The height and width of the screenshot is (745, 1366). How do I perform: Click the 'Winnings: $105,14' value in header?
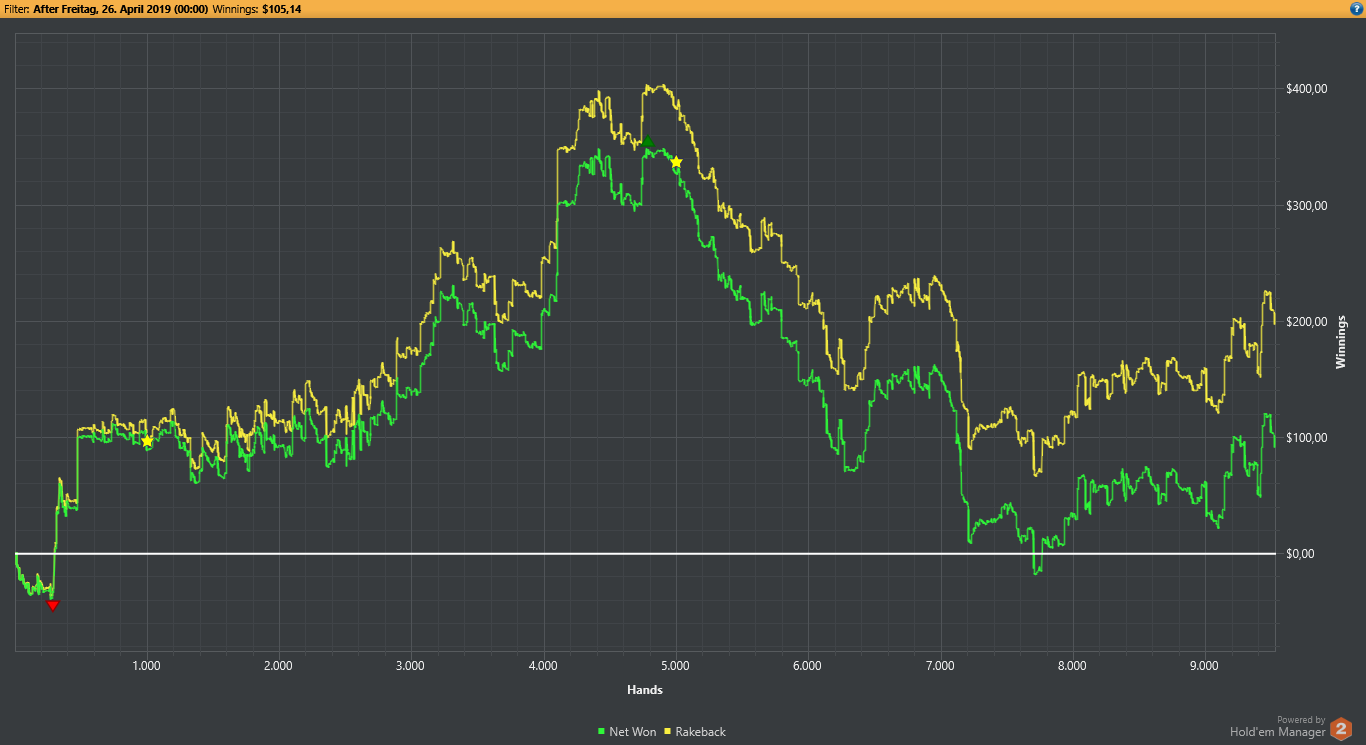[x=257, y=9]
